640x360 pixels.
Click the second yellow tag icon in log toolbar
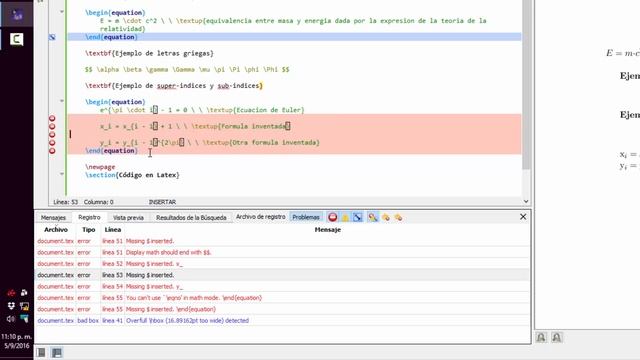(x=386, y=217)
